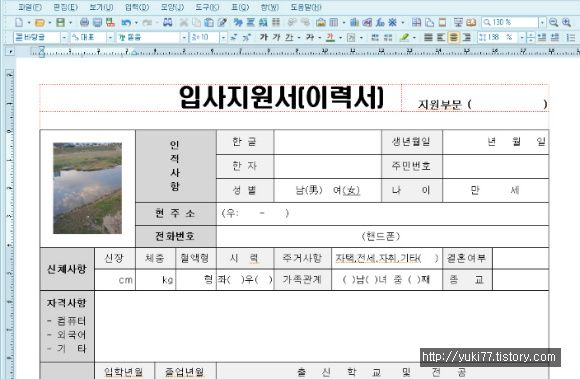Image resolution: width=580 pixels, height=379 pixels.
Task: Click the line spacing stepper arrows
Action: (530, 37)
